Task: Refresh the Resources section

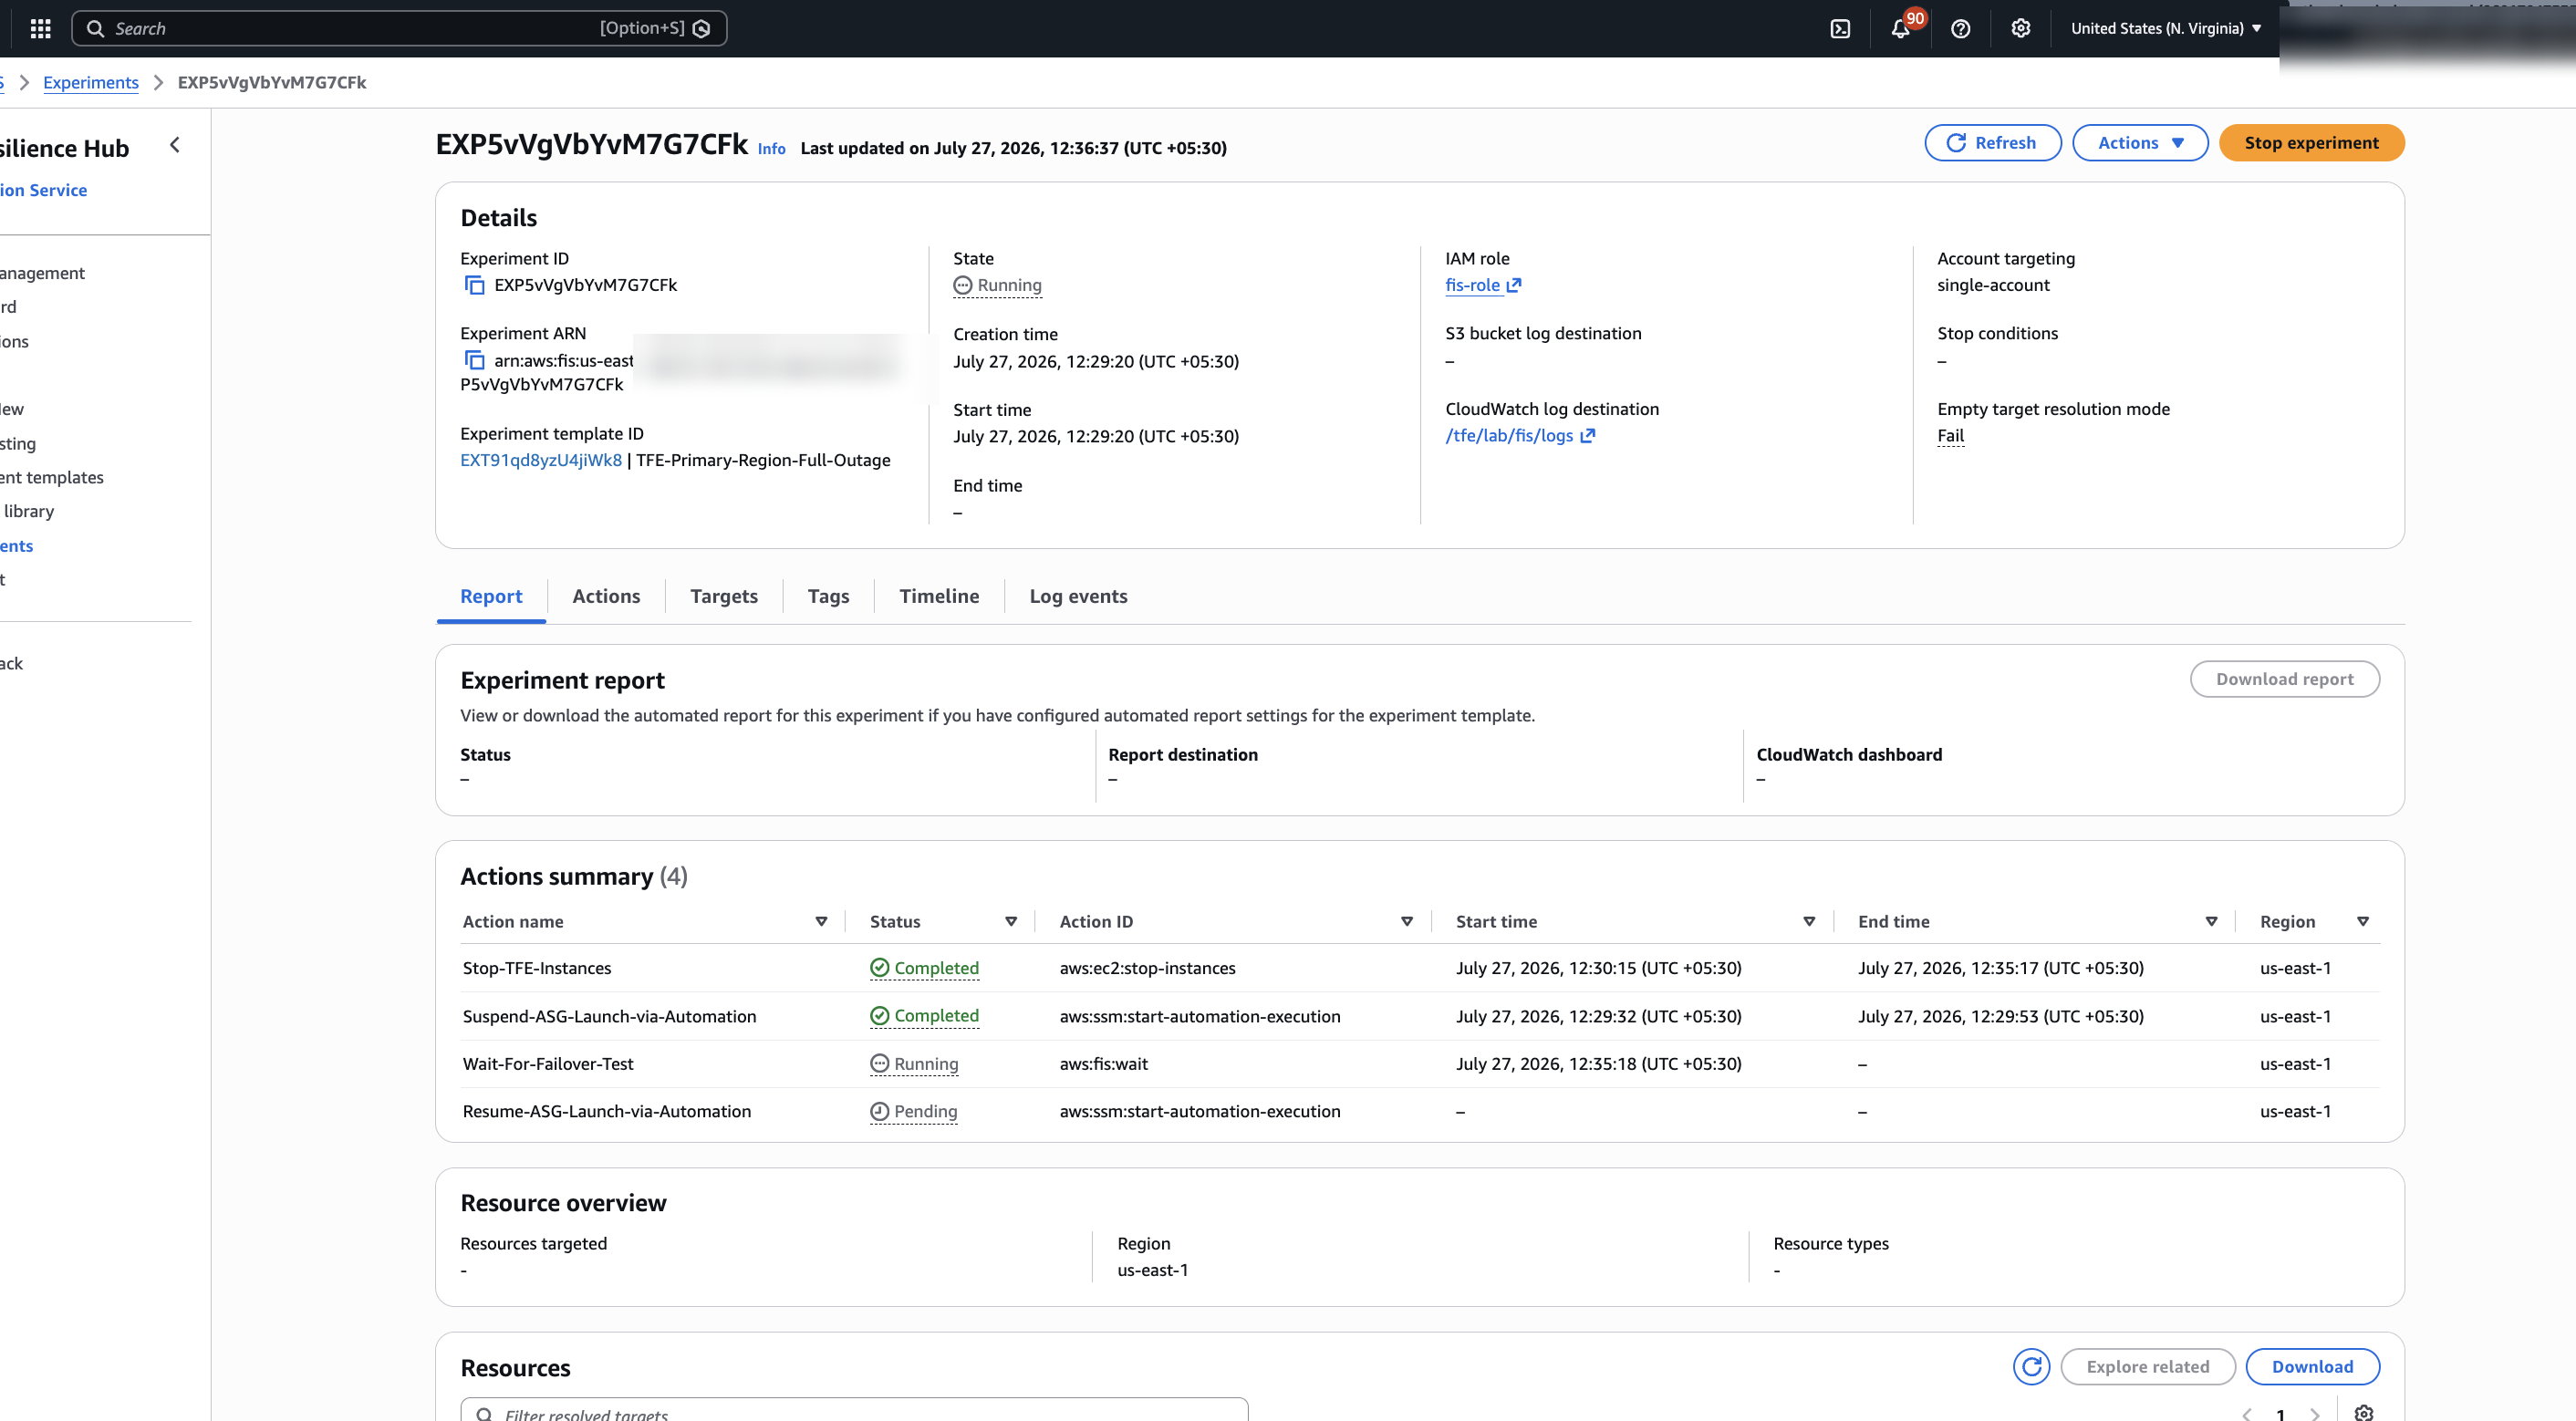Action: click(x=2031, y=1366)
